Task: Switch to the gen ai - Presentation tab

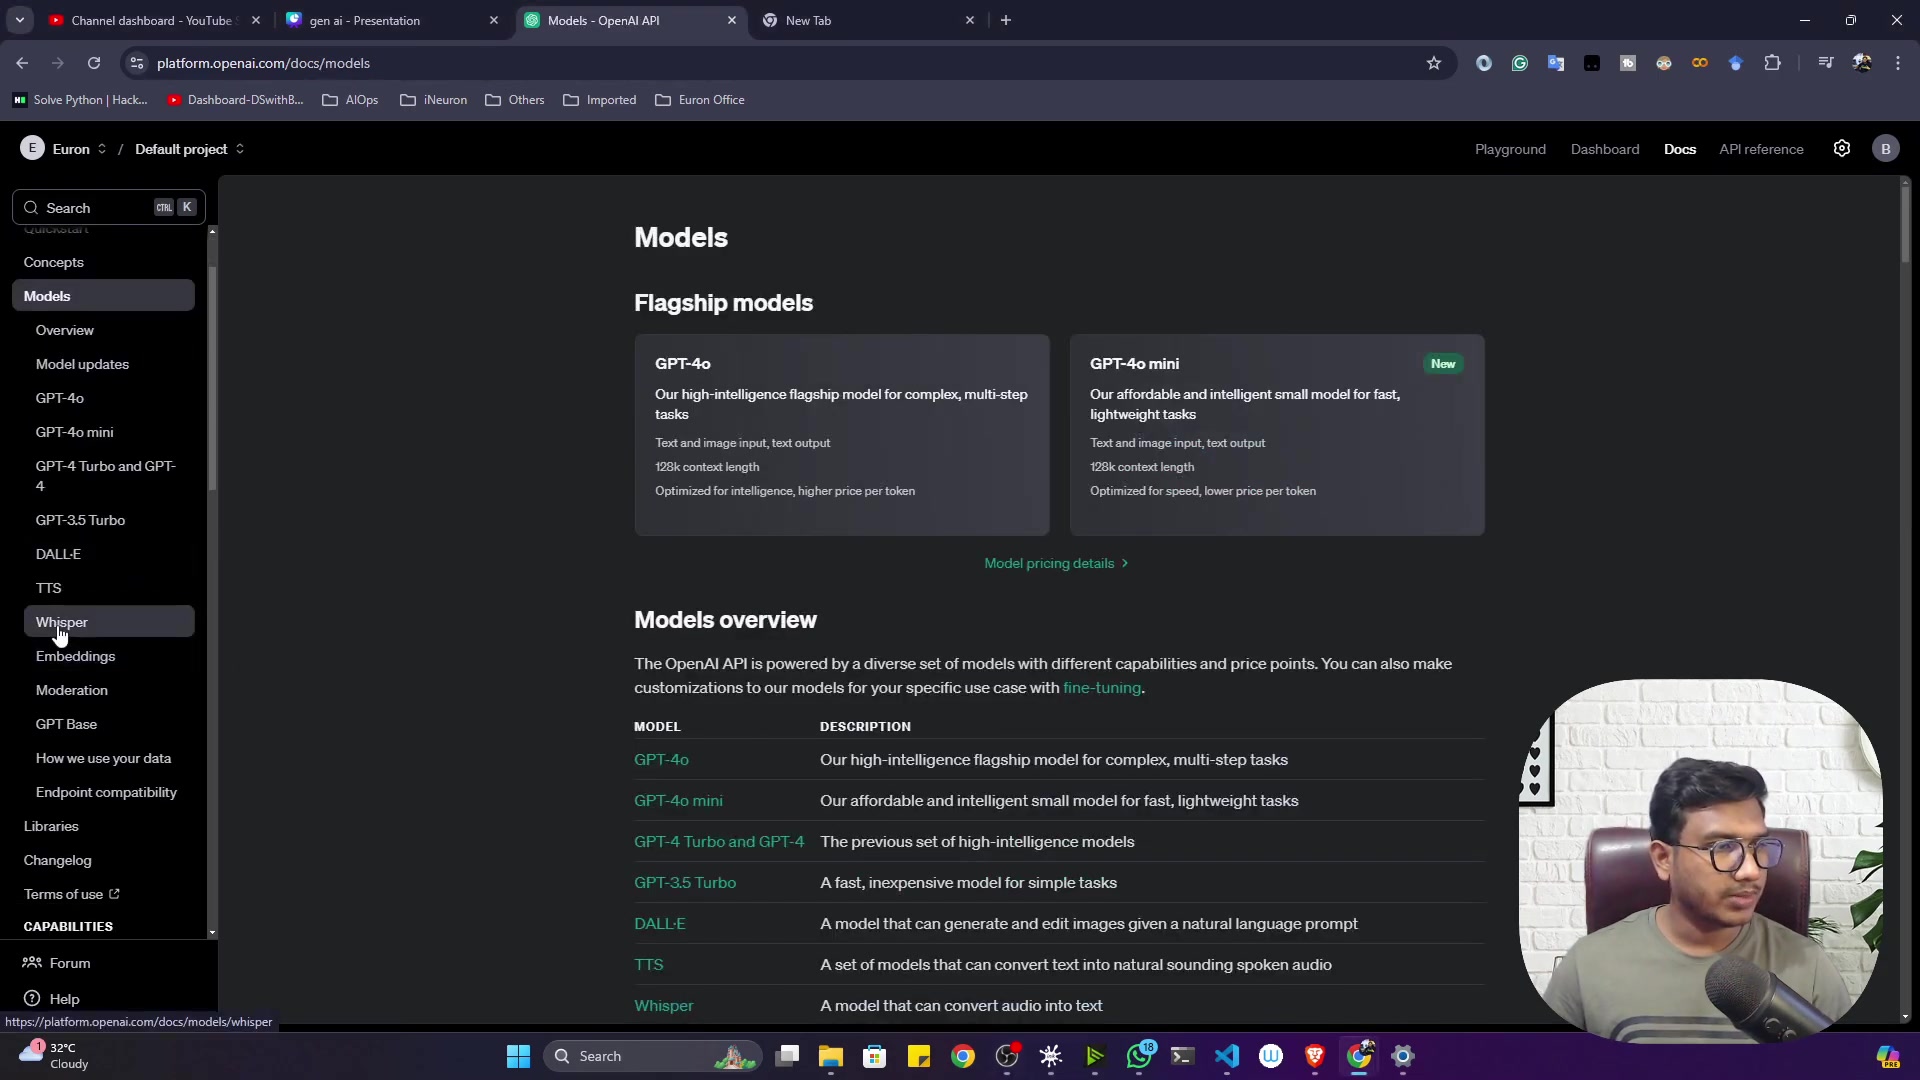Action: pyautogui.click(x=392, y=20)
